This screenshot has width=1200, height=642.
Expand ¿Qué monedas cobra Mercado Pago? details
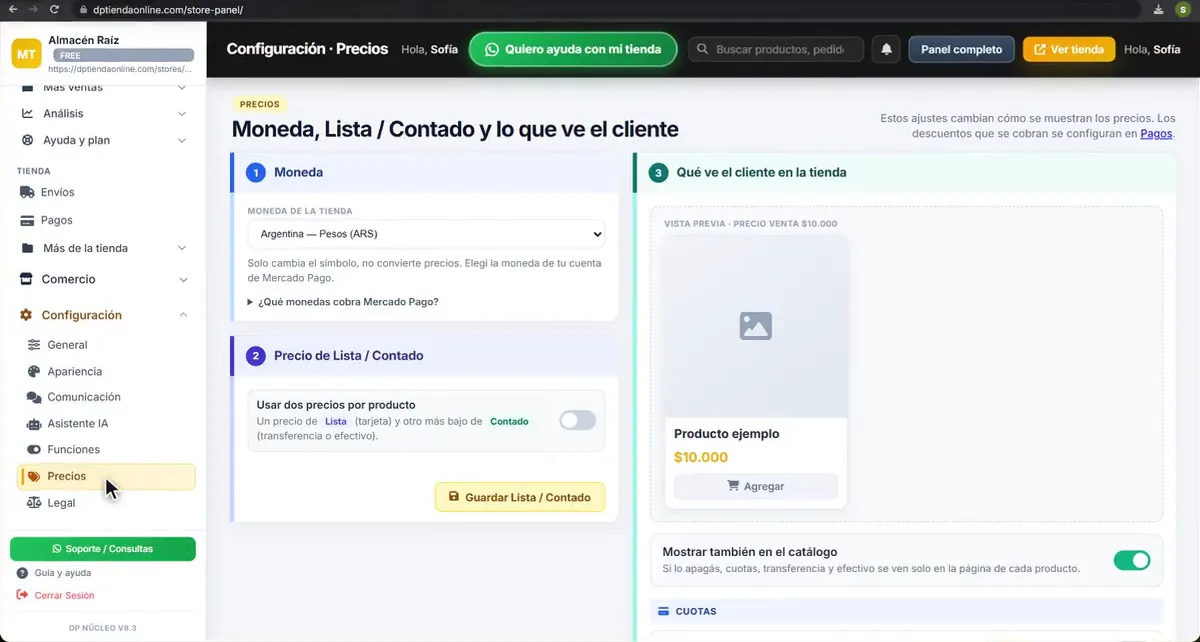(x=343, y=302)
